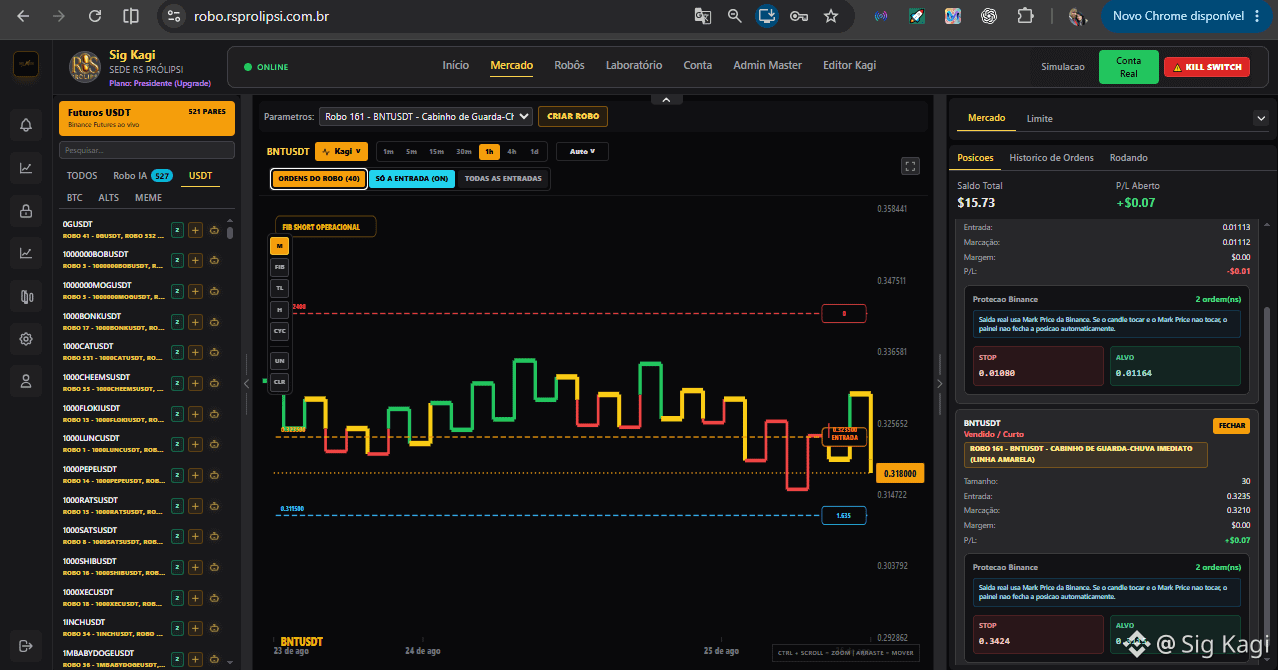Reload the page in Chrome
This screenshot has height=670, width=1278.
coord(94,16)
